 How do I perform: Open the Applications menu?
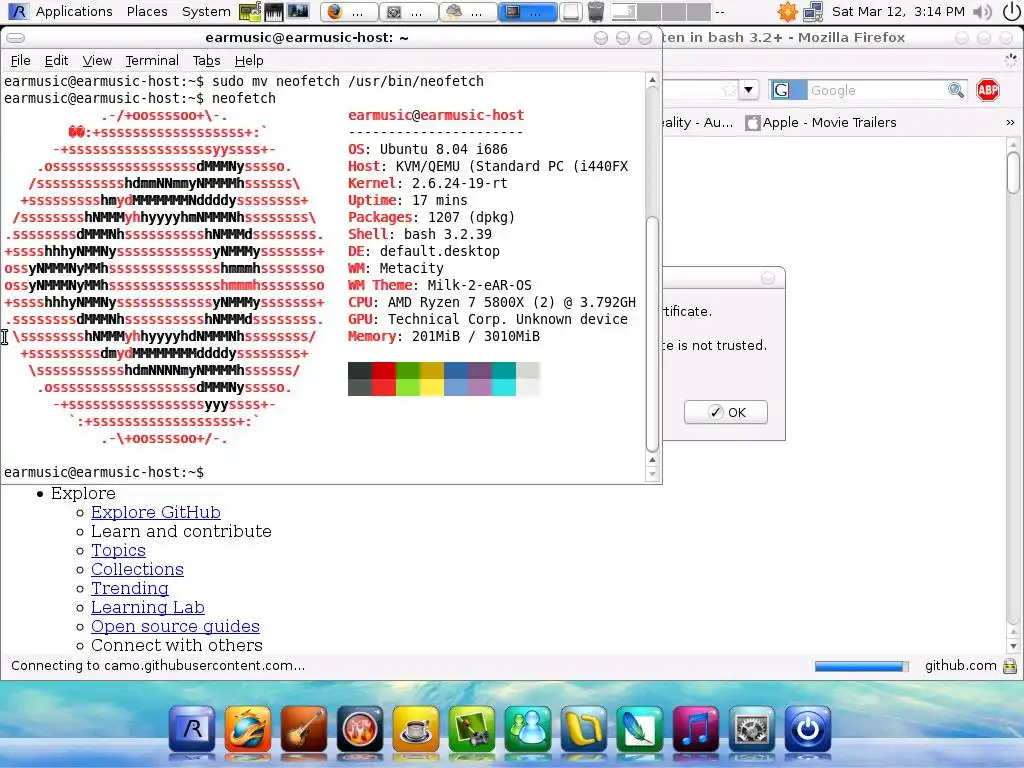74,11
